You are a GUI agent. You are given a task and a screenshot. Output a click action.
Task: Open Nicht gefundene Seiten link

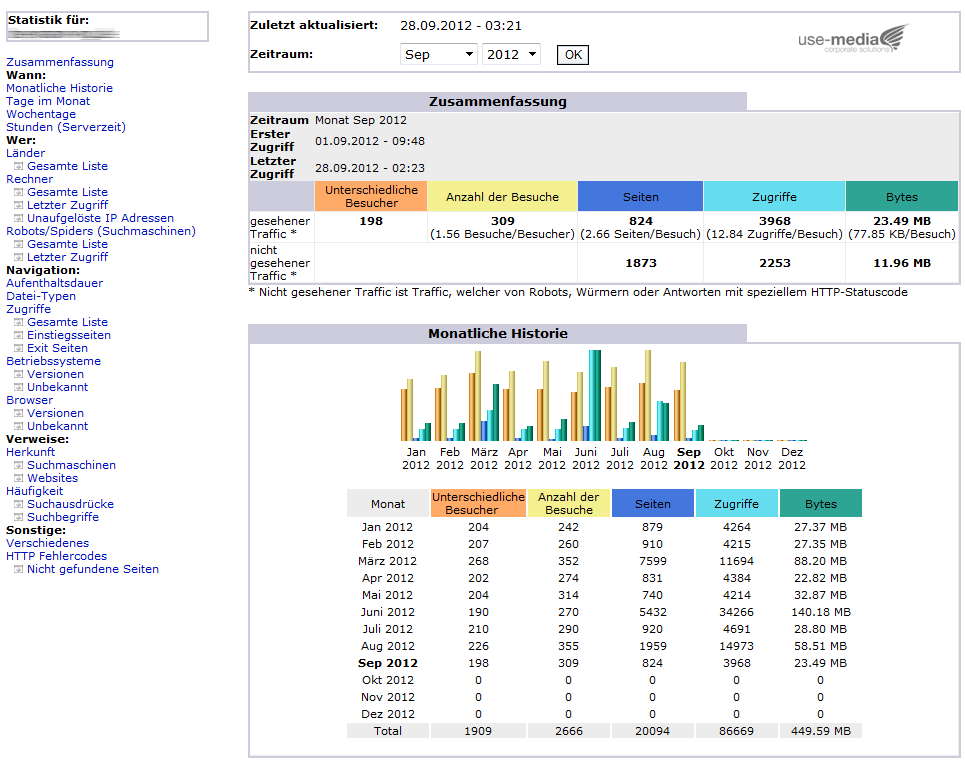[93, 569]
